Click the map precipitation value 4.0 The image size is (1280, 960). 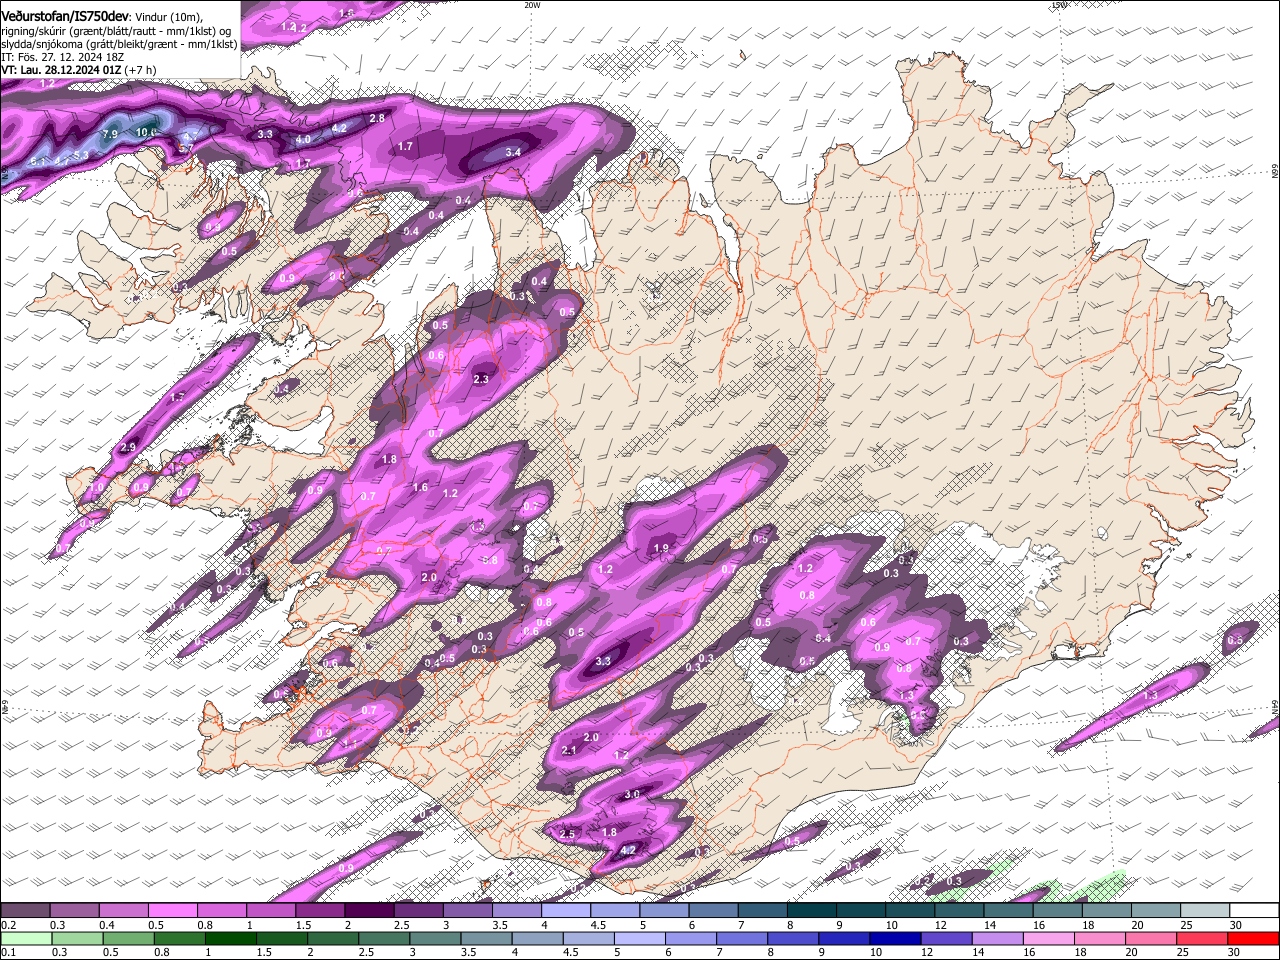pyautogui.click(x=303, y=139)
